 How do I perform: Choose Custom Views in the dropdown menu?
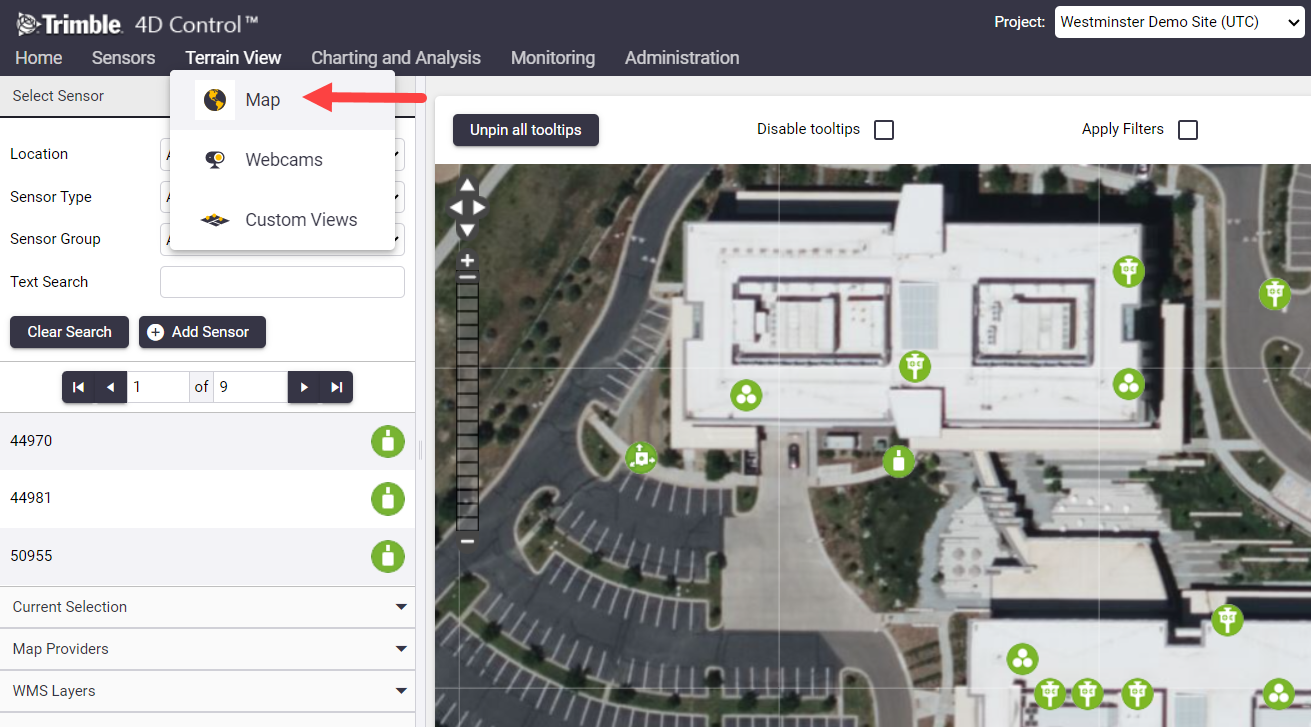282,220
